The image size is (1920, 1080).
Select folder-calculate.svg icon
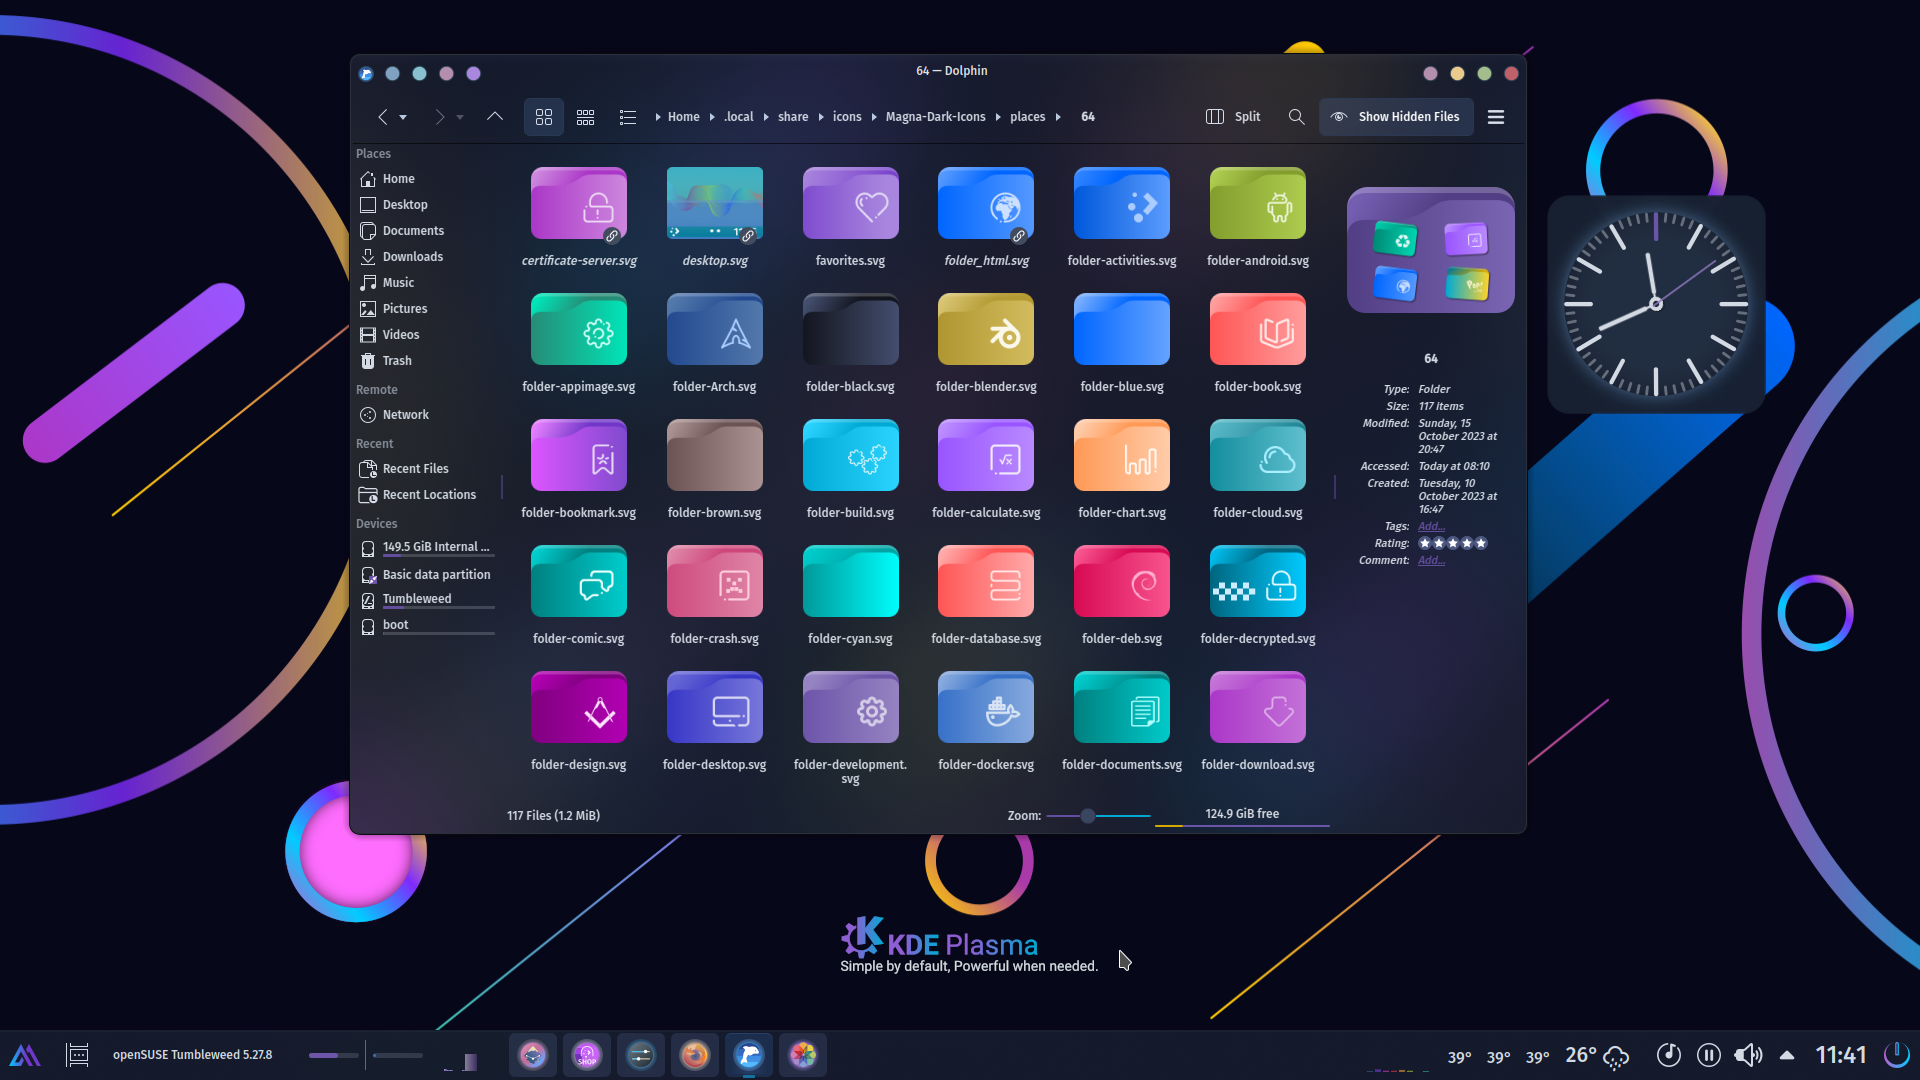coord(986,456)
